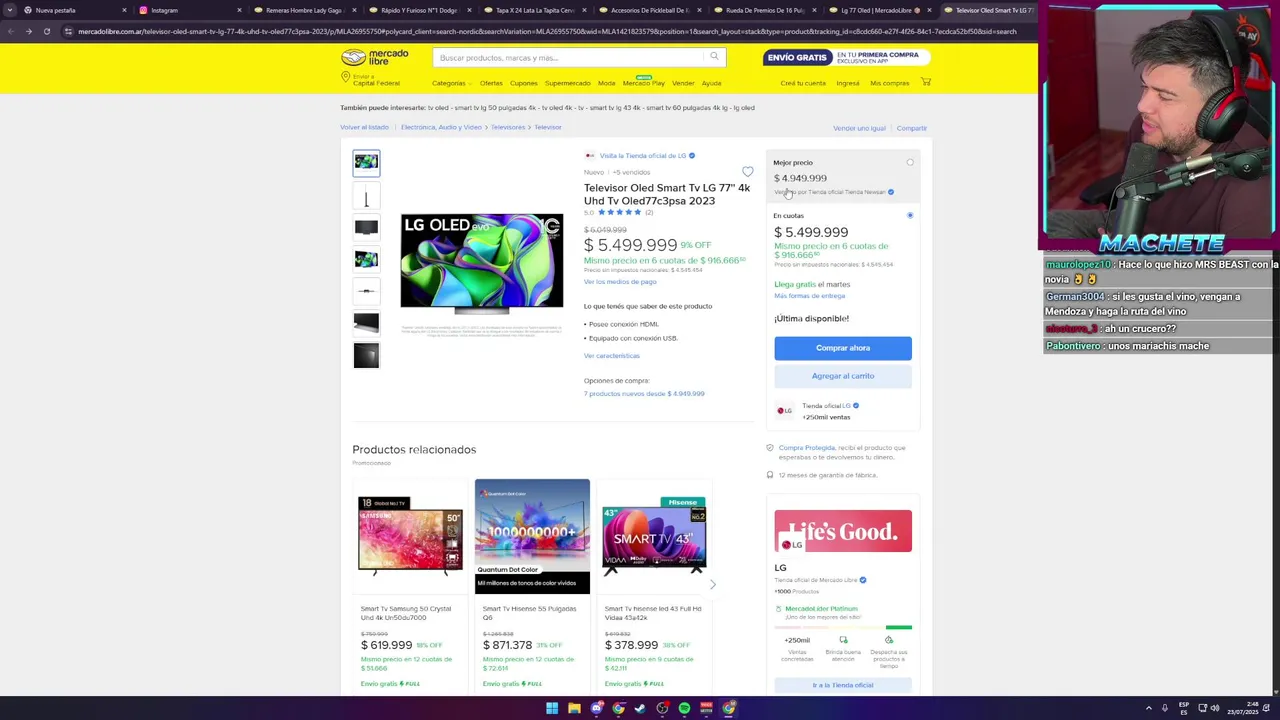Click the search magnifier icon
The height and width of the screenshot is (720, 1280).
click(x=714, y=57)
